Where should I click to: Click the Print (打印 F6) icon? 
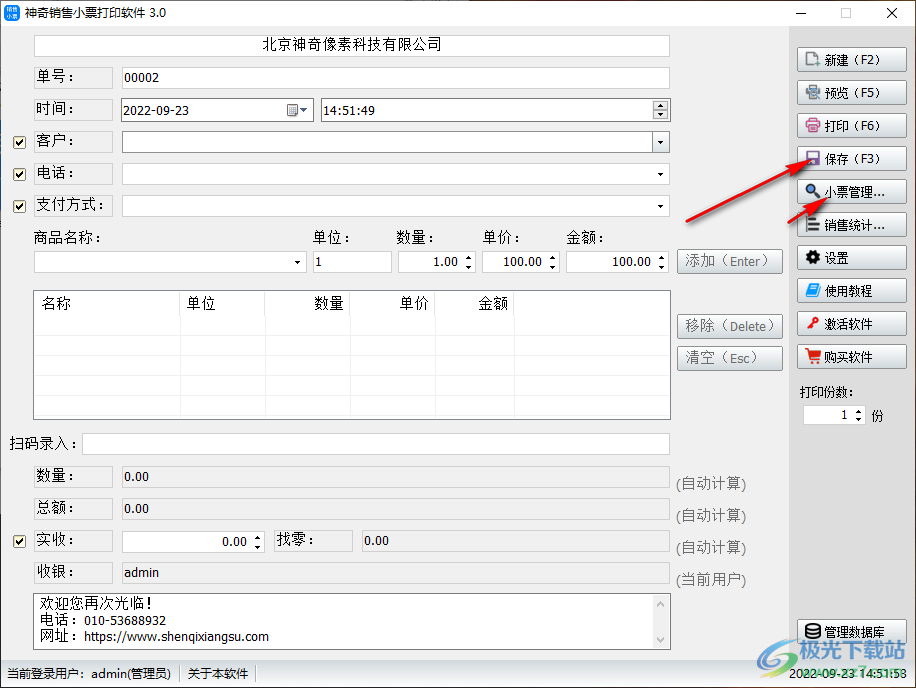[x=812, y=126]
